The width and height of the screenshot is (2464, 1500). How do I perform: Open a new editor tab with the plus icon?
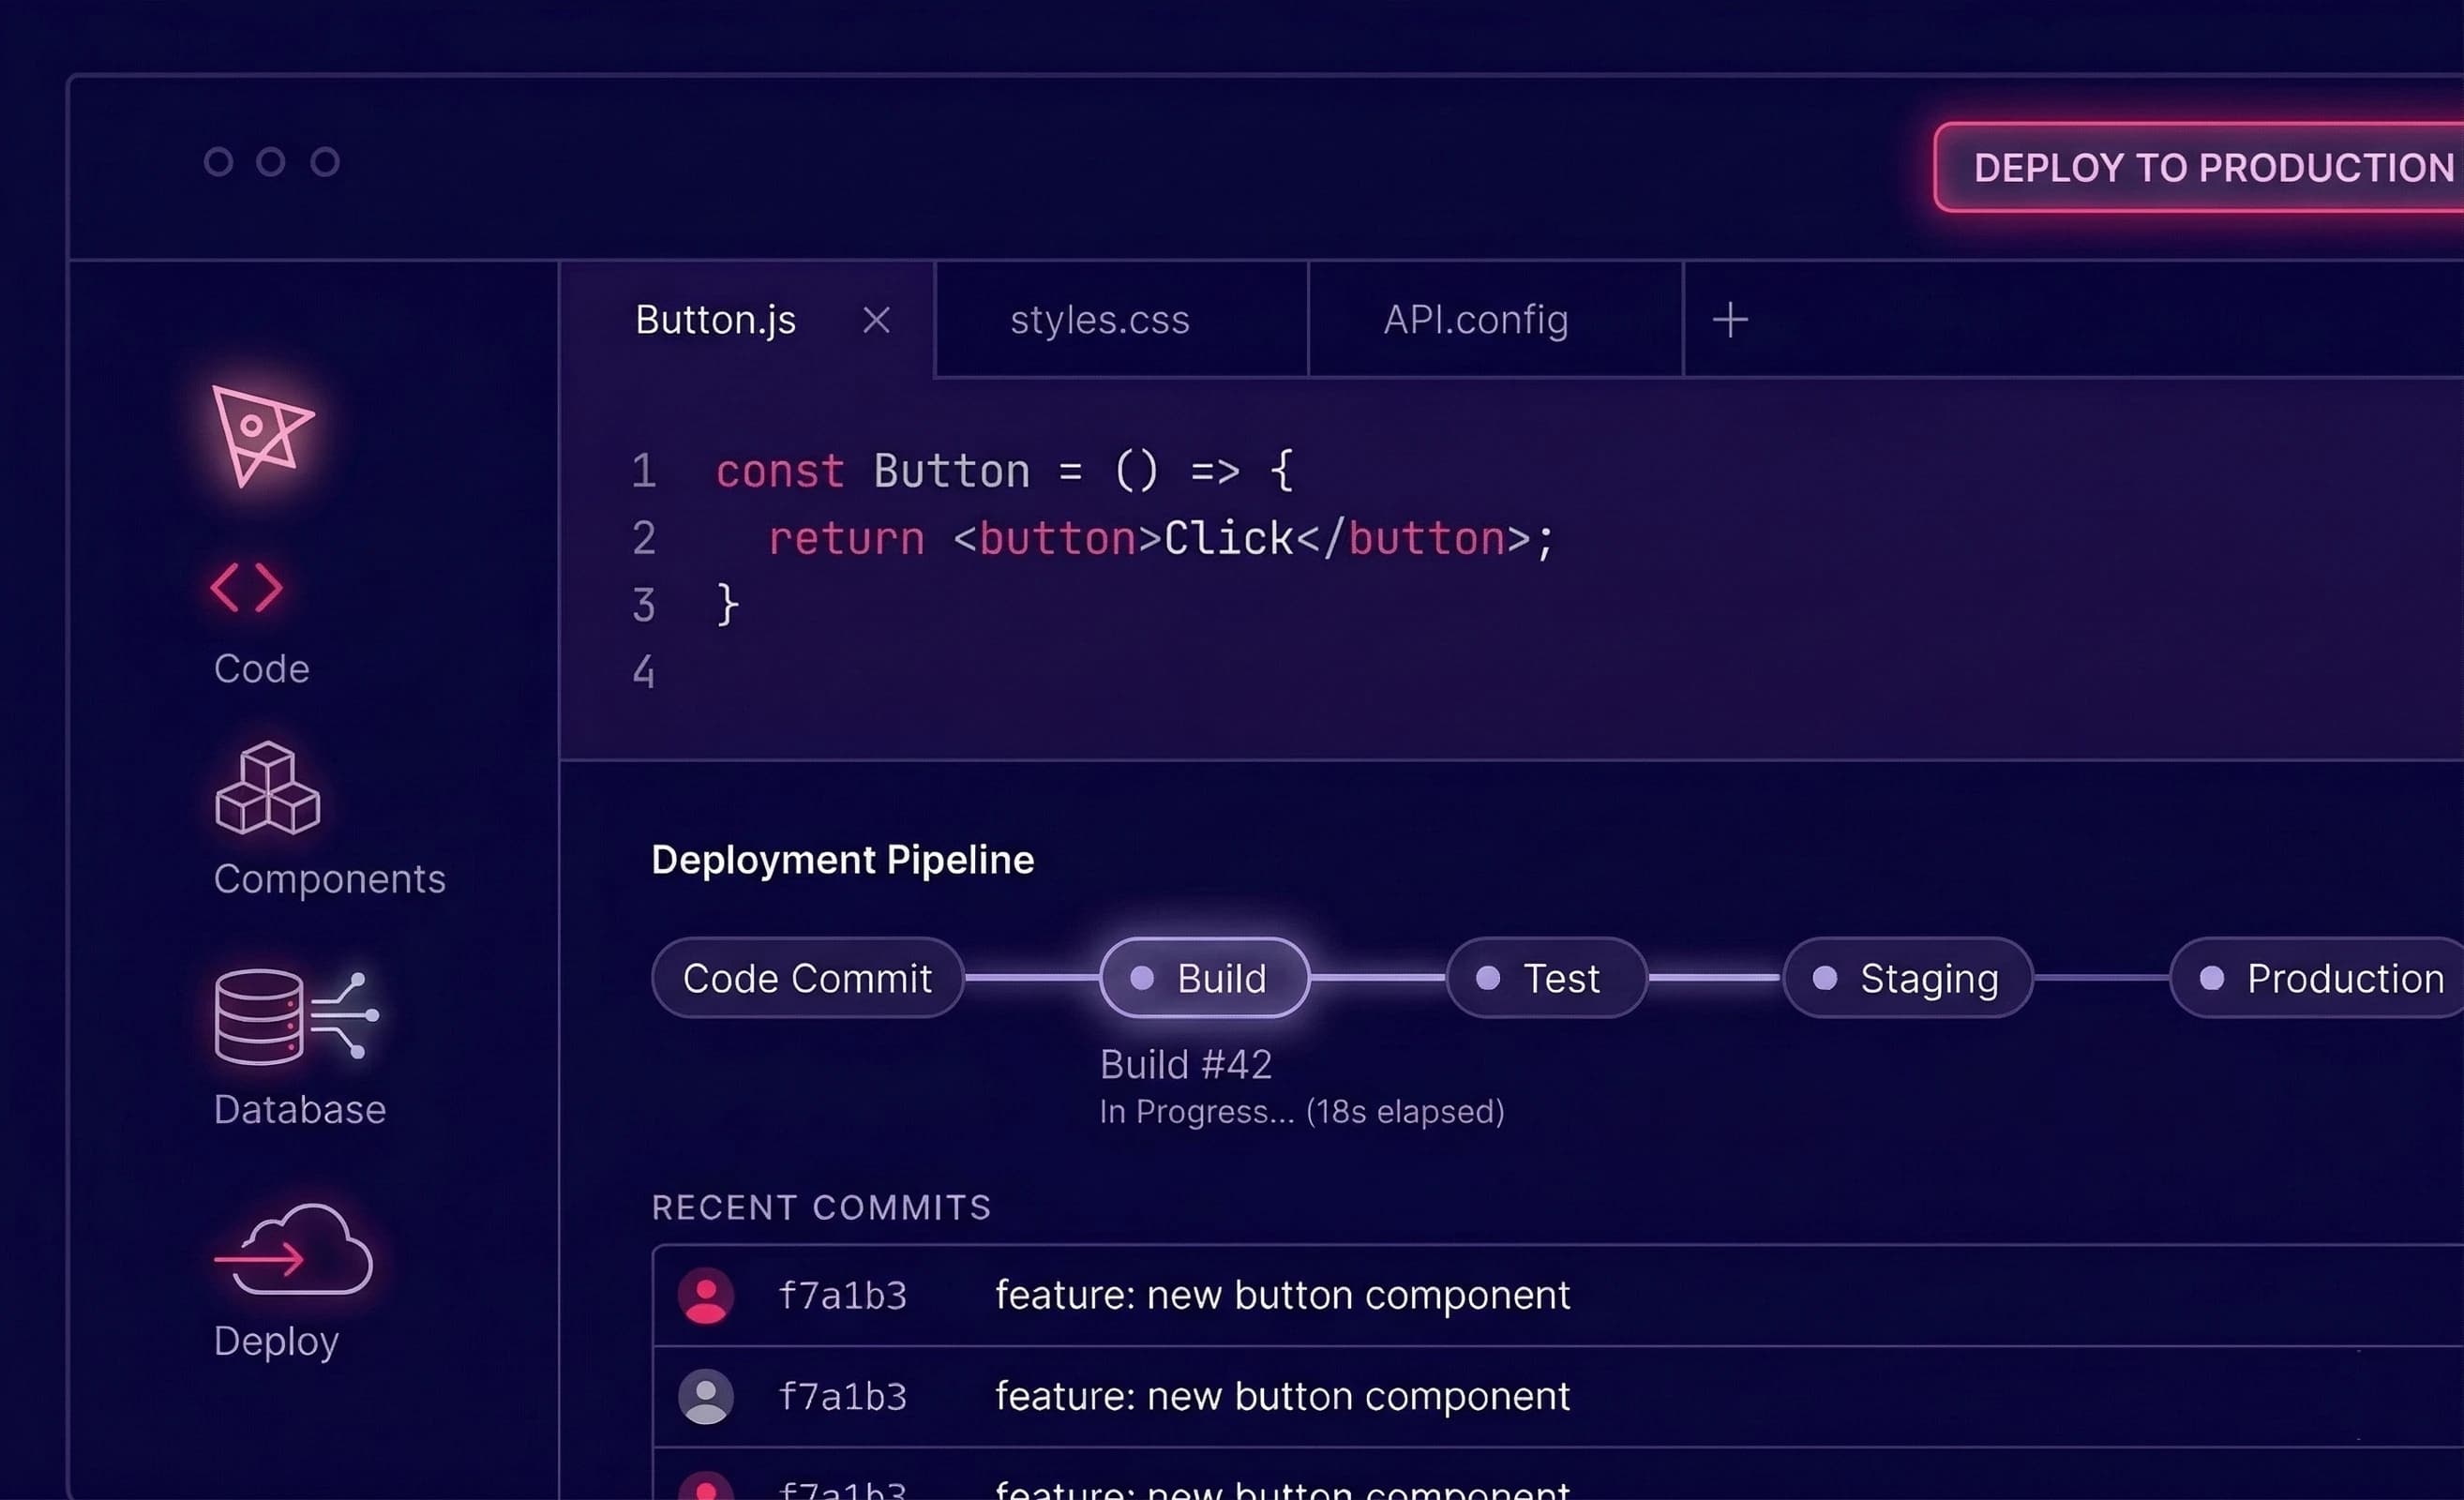tap(1729, 319)
